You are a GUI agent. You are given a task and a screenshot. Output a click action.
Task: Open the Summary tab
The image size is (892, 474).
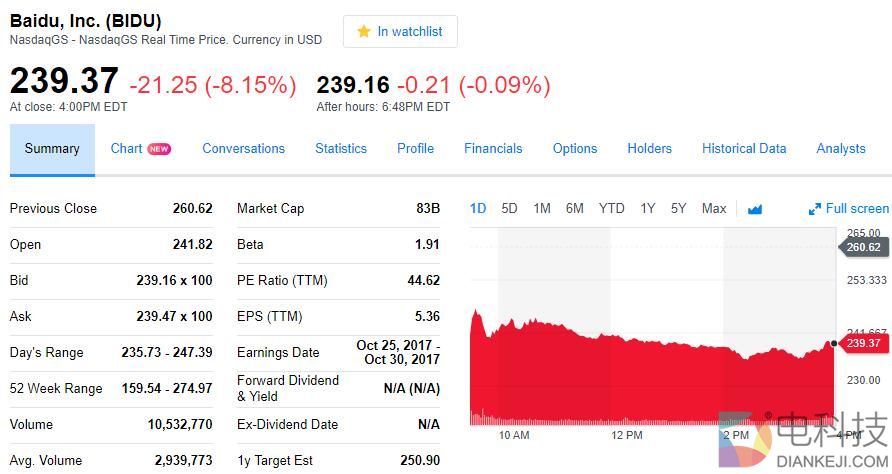click(52, 149)
